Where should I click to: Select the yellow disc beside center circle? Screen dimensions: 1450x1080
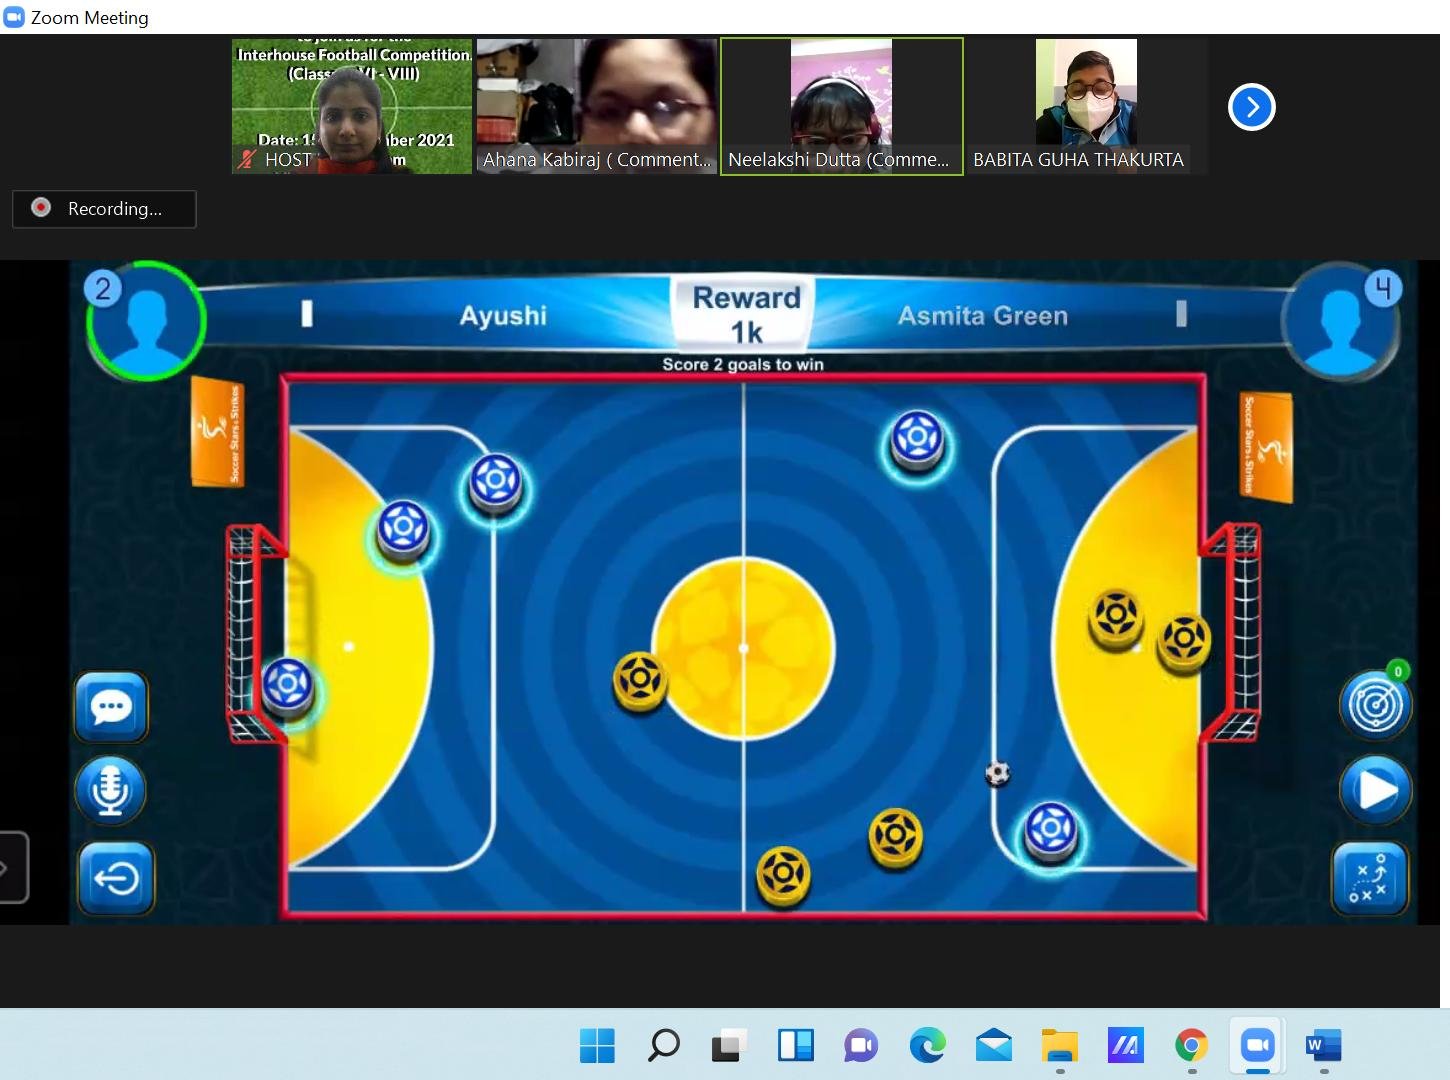coord(640,681)
